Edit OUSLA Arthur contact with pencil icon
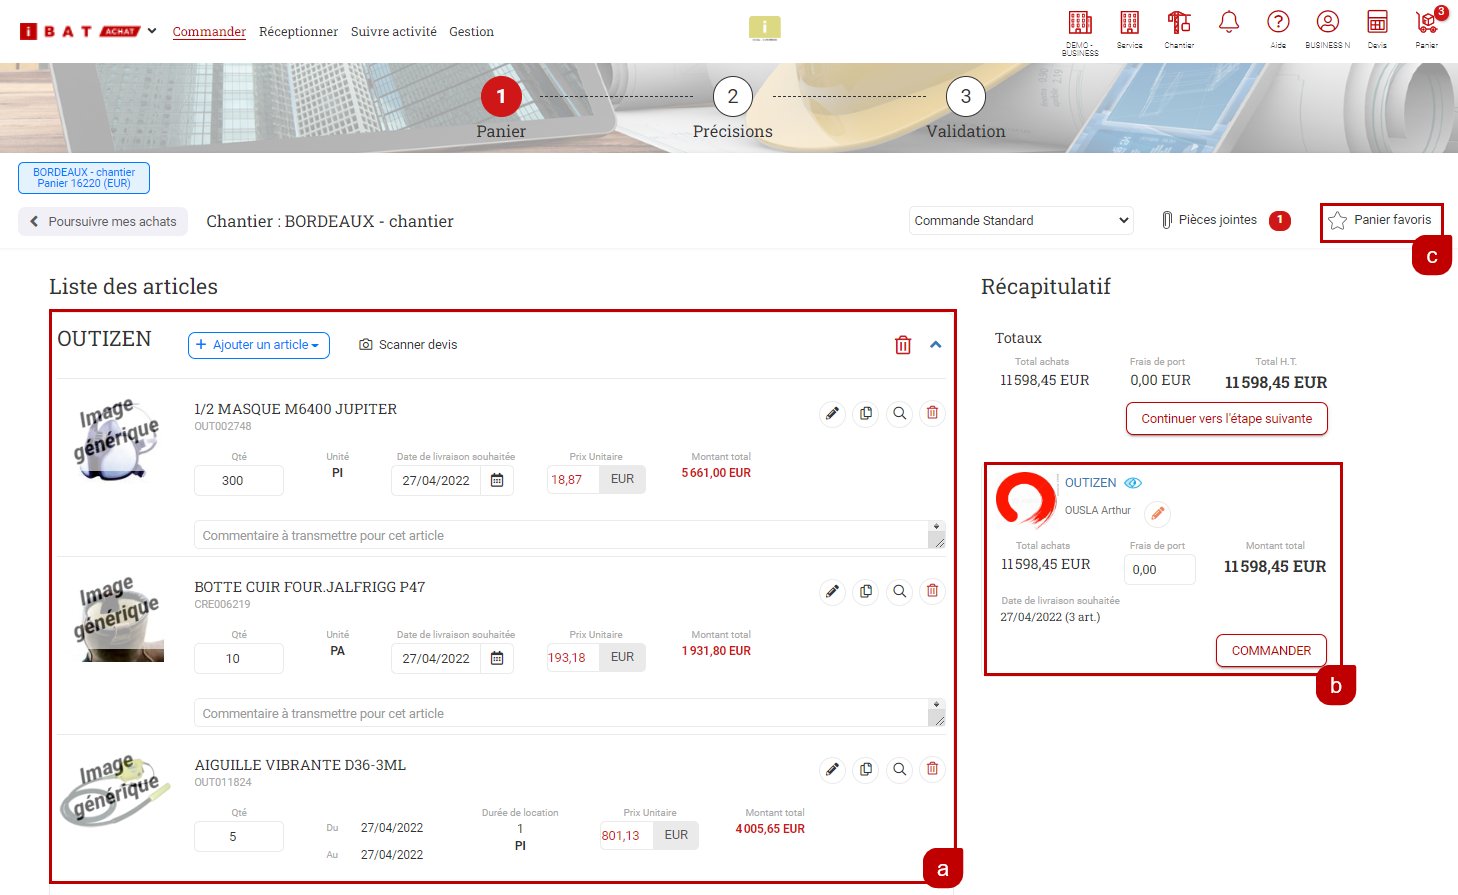 (x=1157, y=513)
